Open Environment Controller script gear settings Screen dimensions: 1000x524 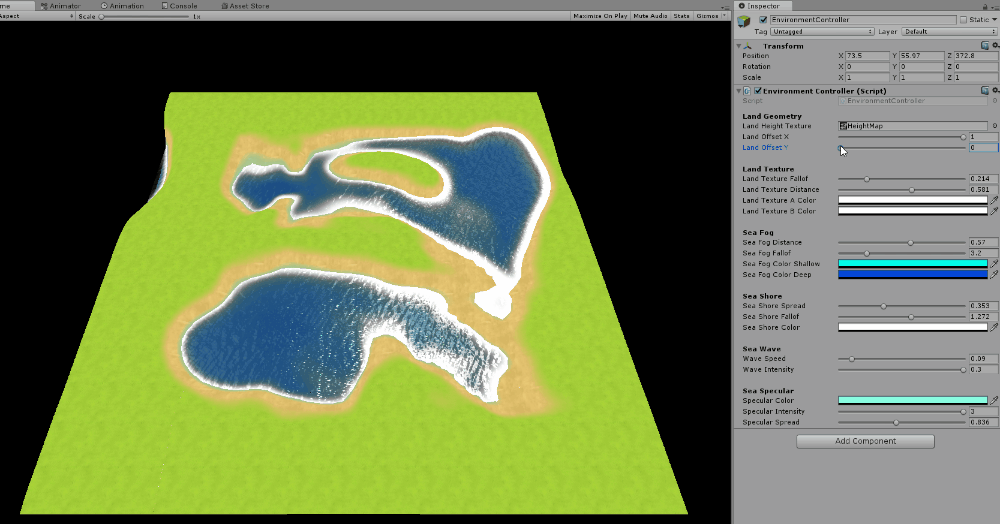[x=995, y=91]
